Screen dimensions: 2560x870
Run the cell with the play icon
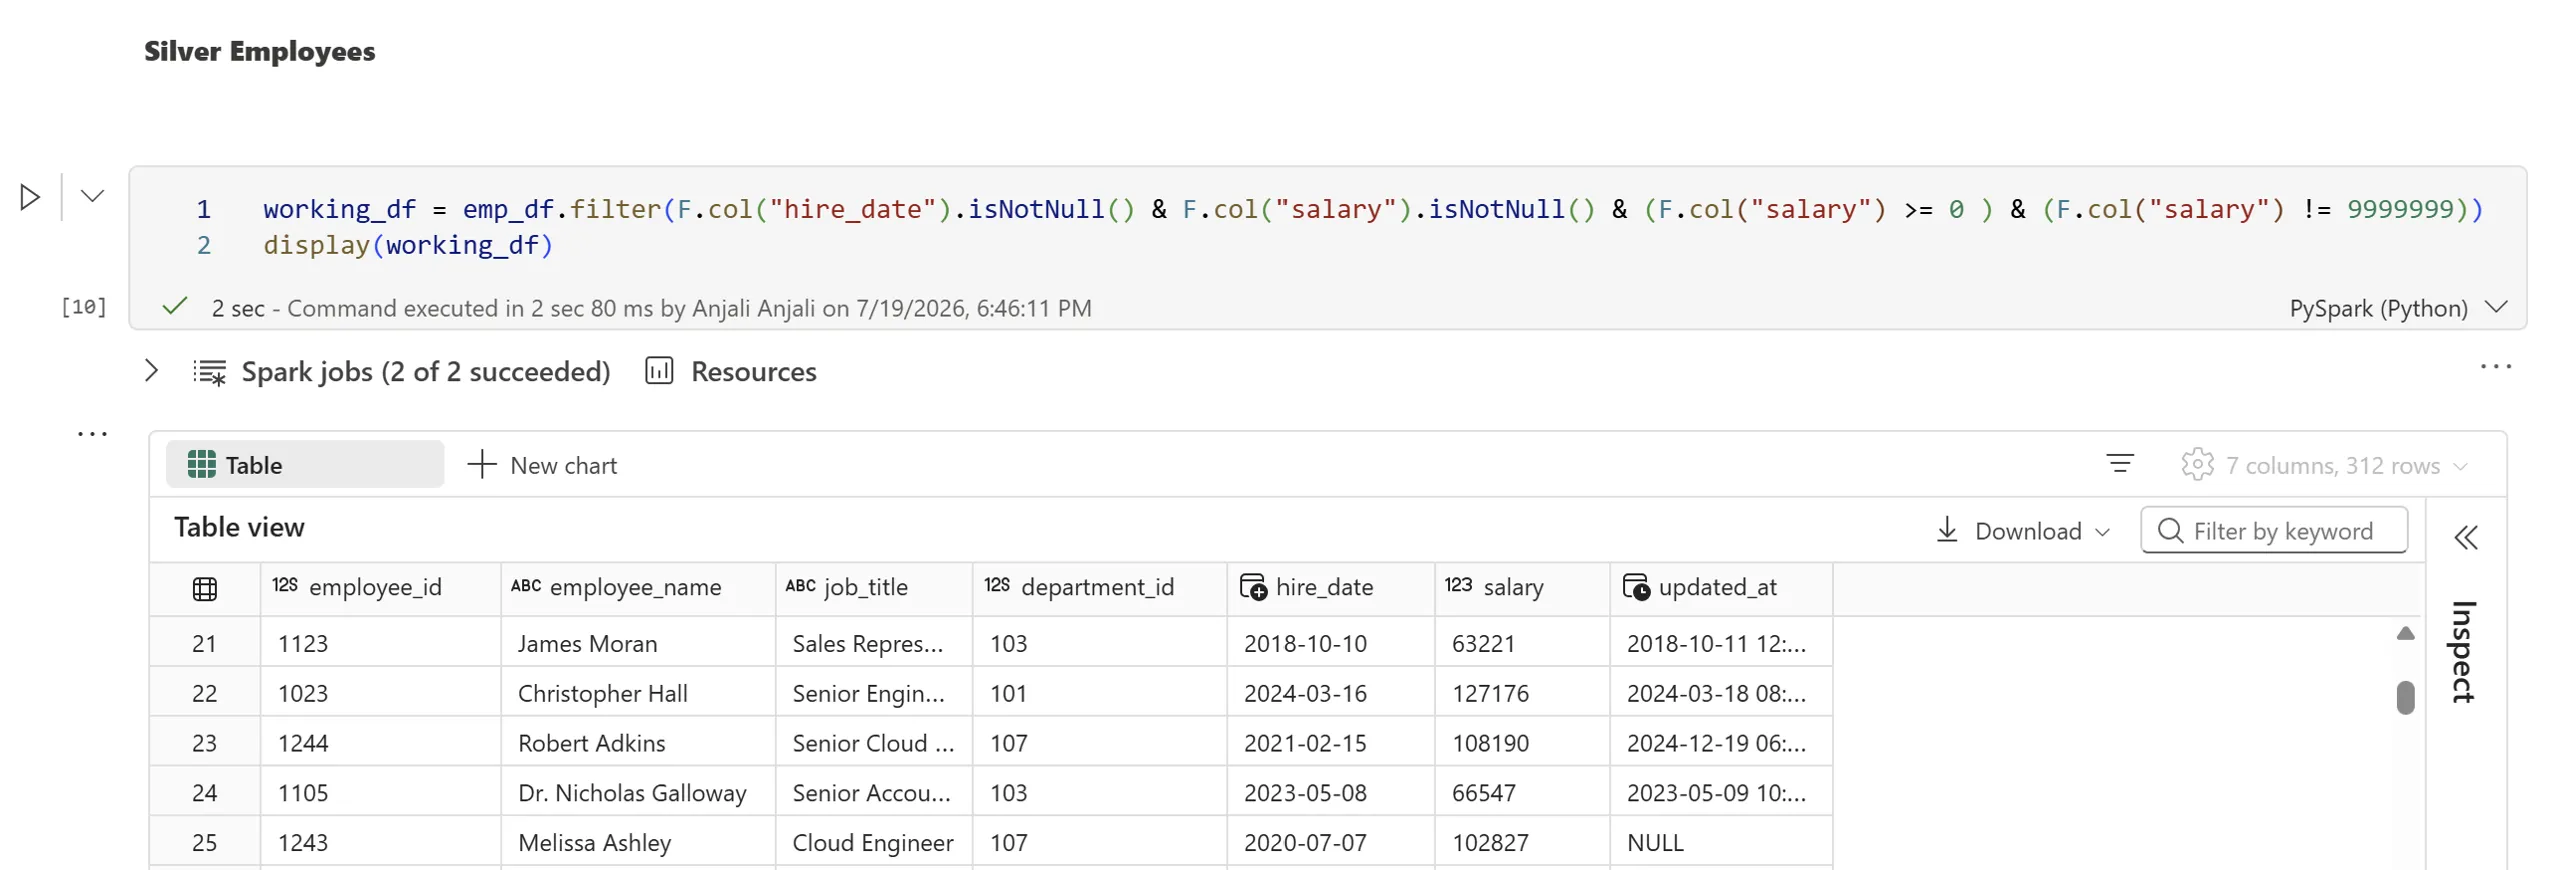(30, 197)
